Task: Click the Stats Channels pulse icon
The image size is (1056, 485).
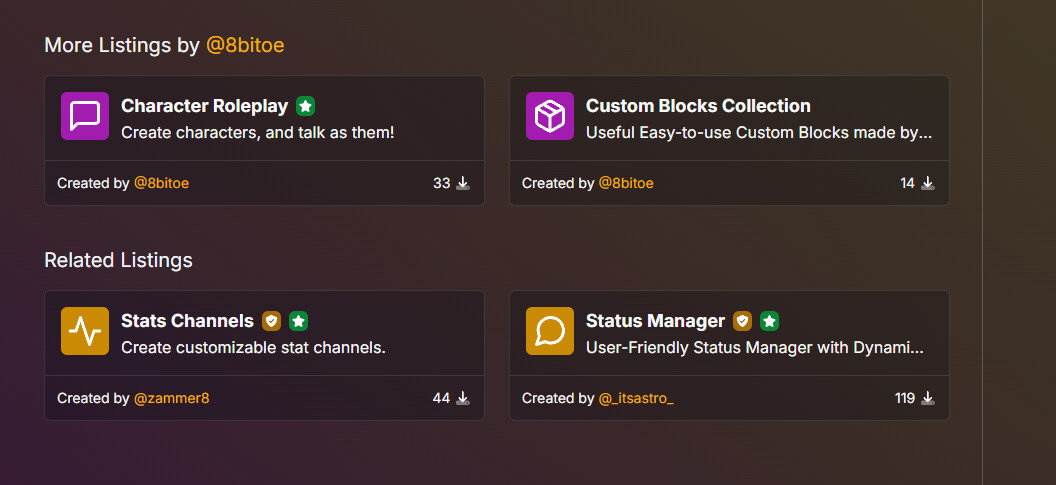Action: pyautogui.click(x=85, y=331)
